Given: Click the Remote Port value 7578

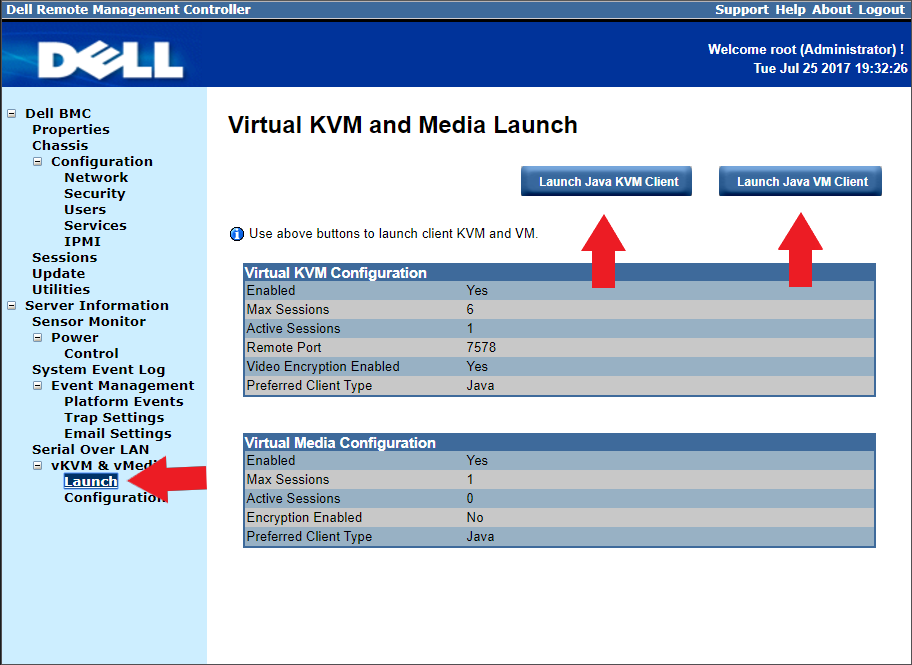Looking at the screenshot, I should tap(481, 347).
